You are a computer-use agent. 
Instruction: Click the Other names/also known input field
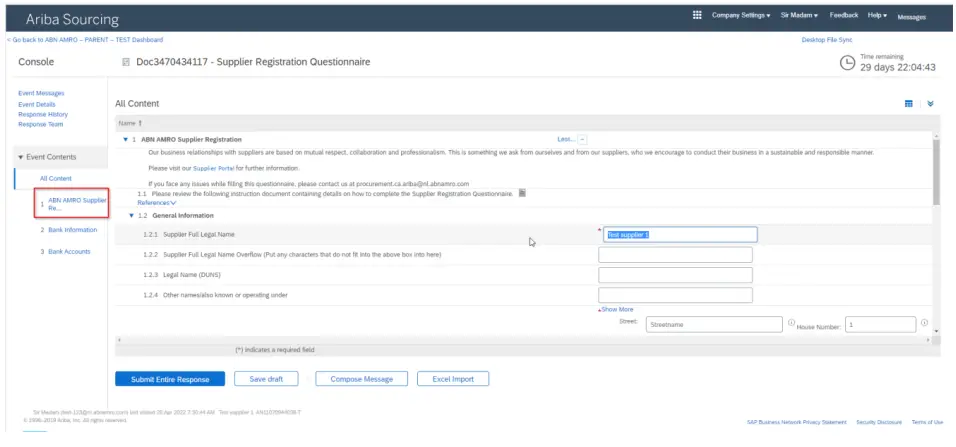click(675, 295)
